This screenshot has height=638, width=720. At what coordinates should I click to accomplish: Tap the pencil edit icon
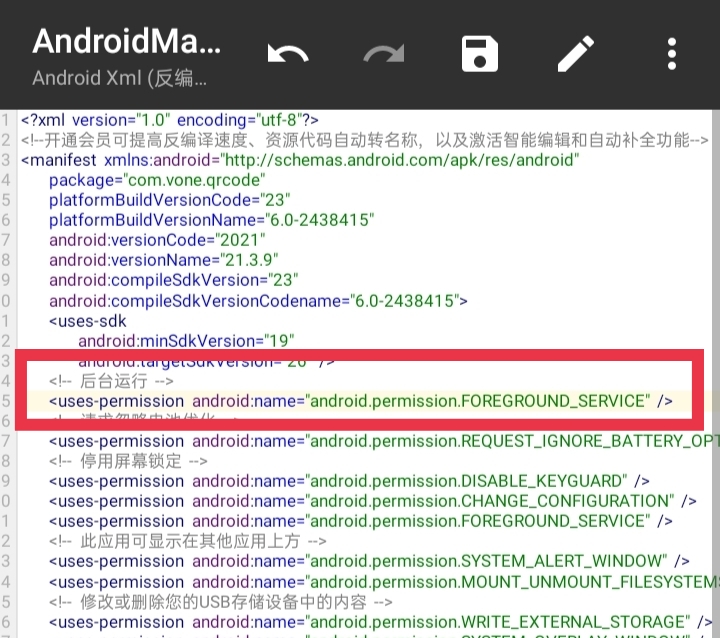[576, 54]
